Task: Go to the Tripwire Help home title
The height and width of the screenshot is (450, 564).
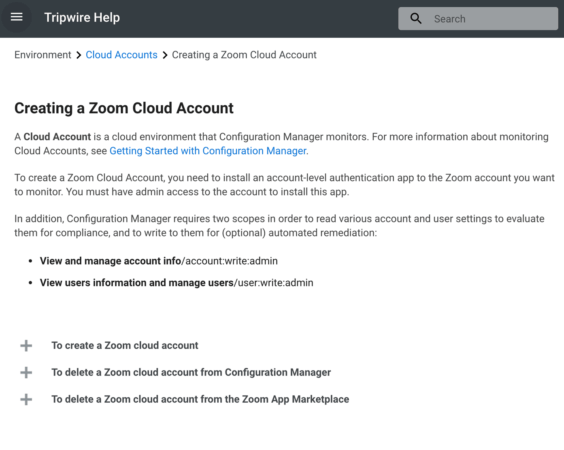Action: tap(82, 17)
